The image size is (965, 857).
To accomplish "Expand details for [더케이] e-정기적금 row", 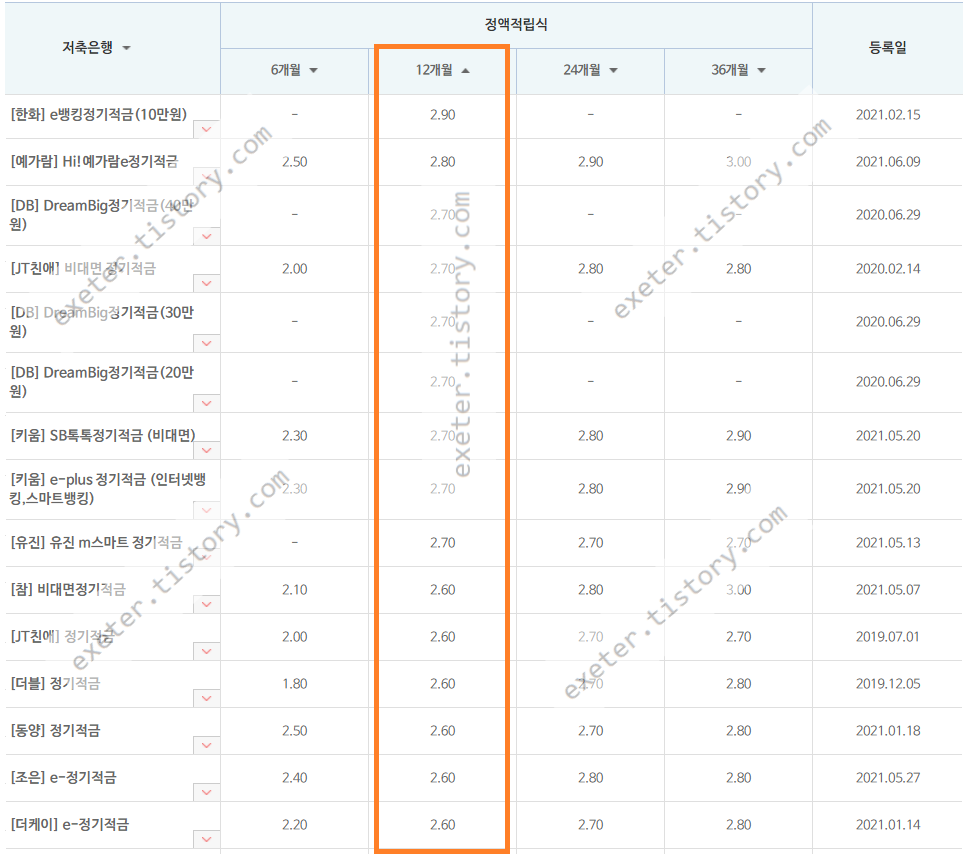I will [206, 839].
